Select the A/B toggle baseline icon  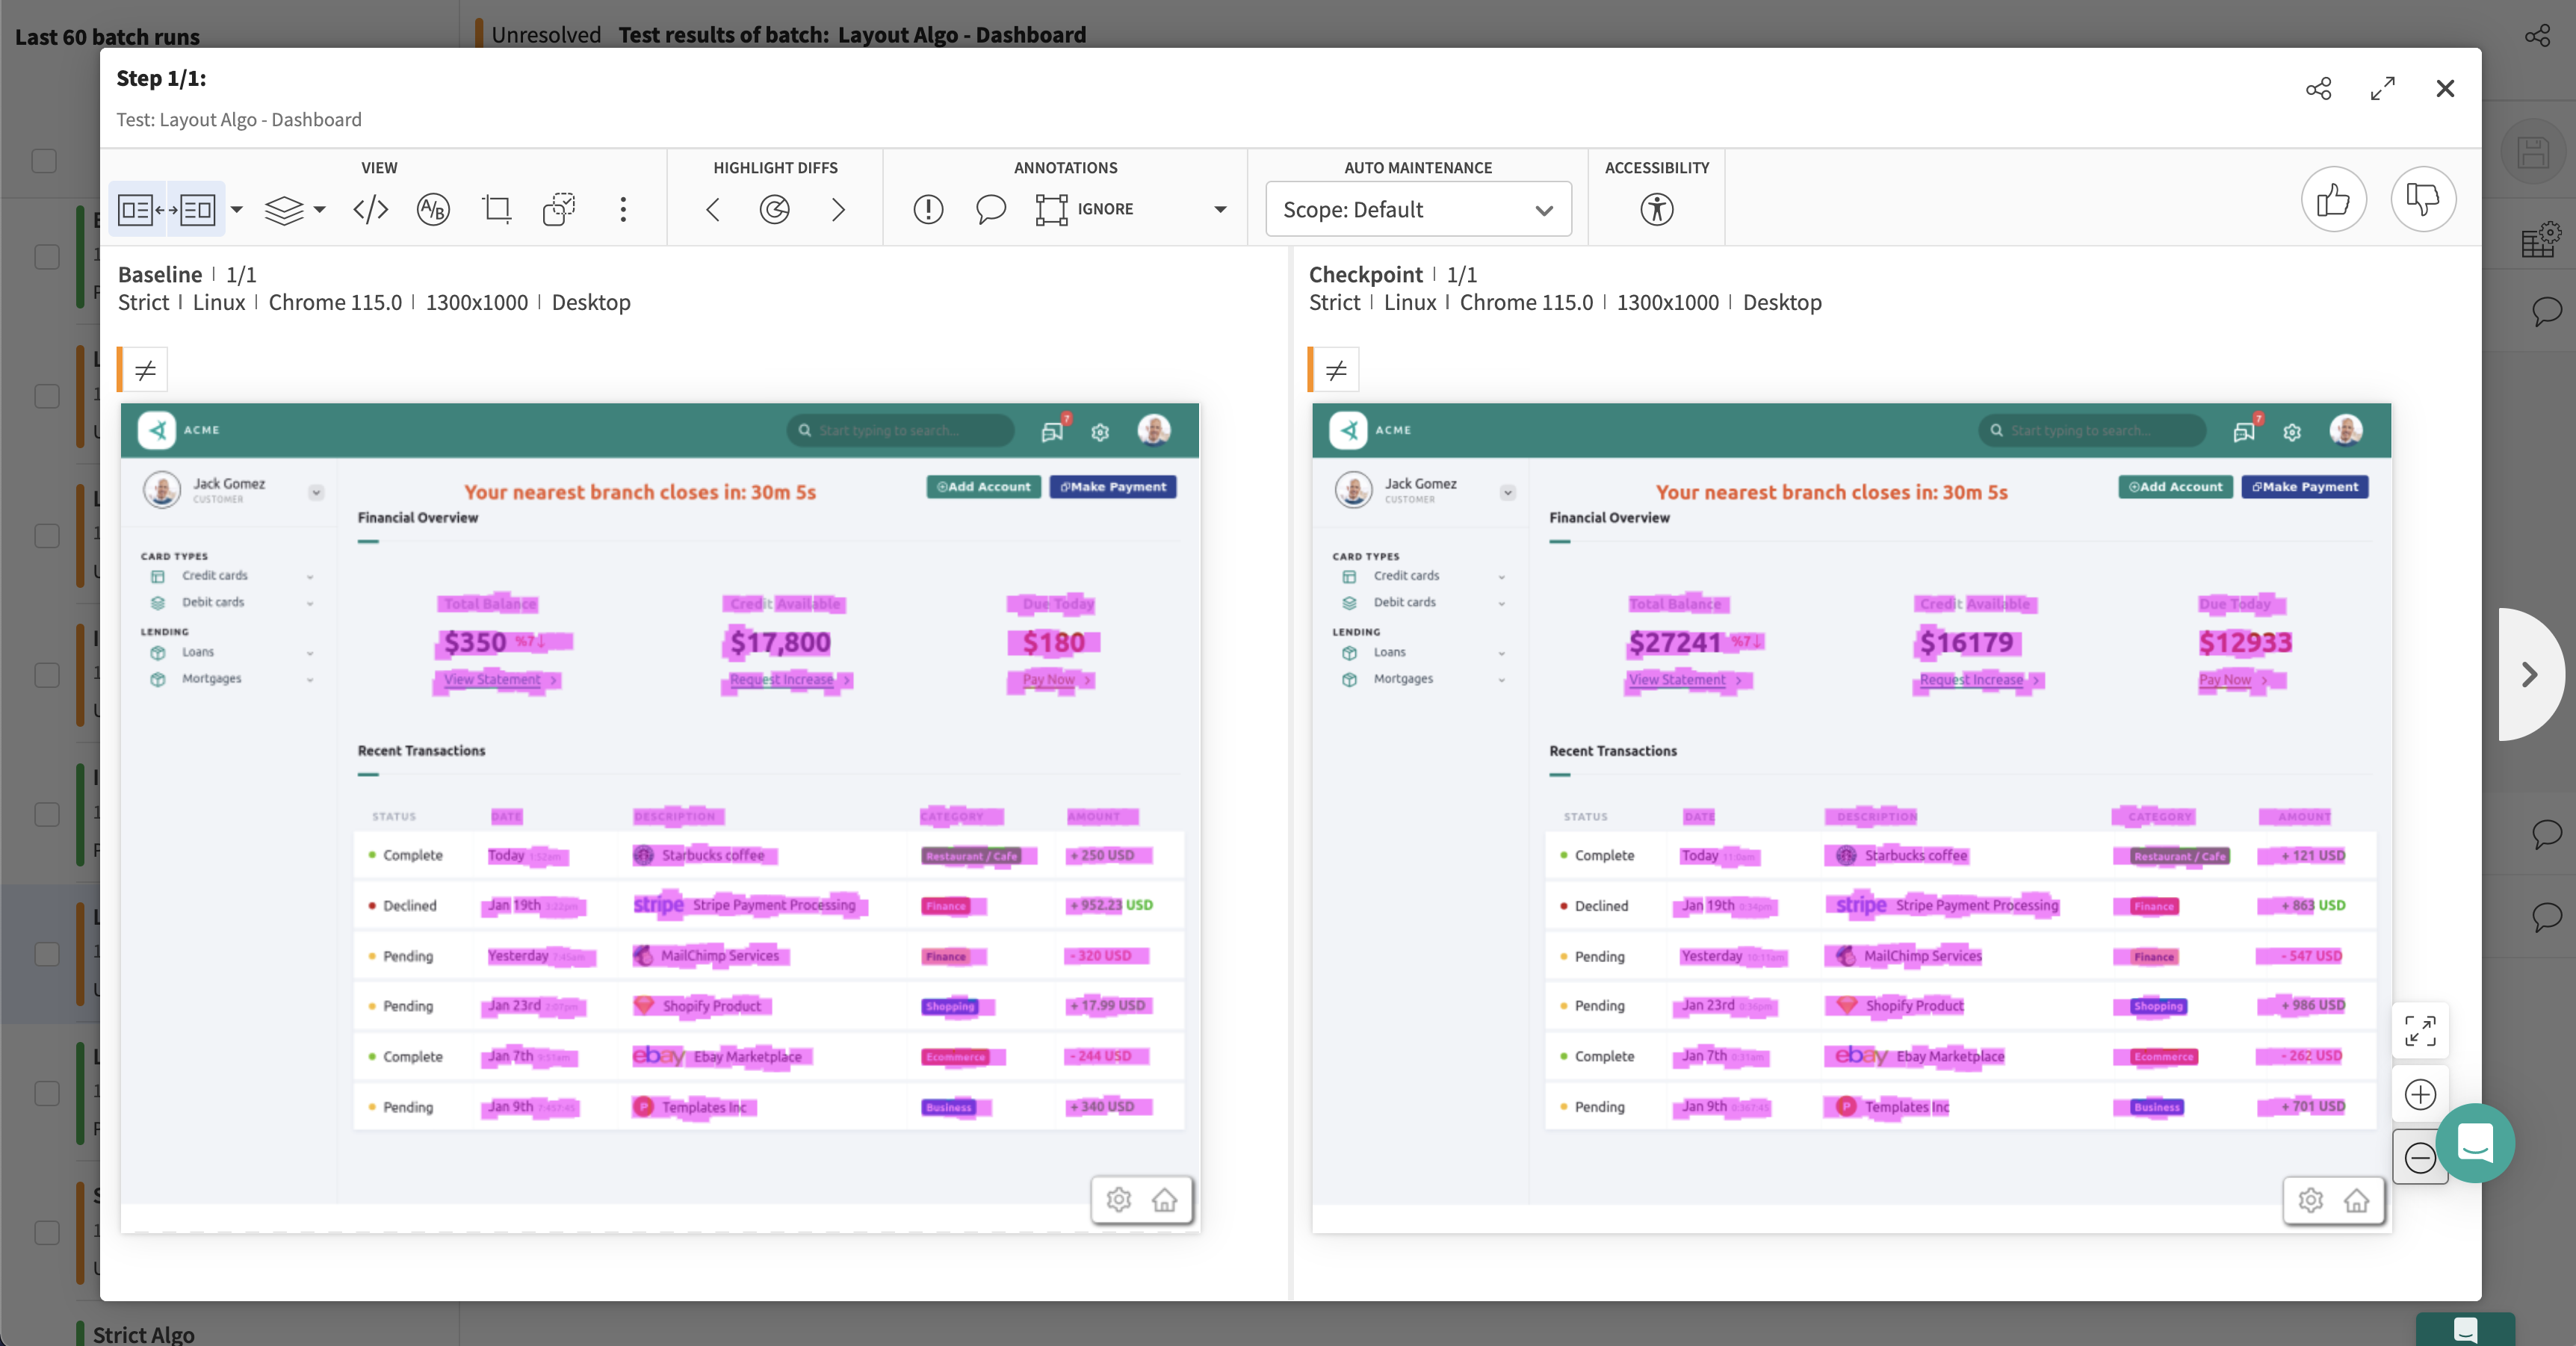click(x=433, y=209)
